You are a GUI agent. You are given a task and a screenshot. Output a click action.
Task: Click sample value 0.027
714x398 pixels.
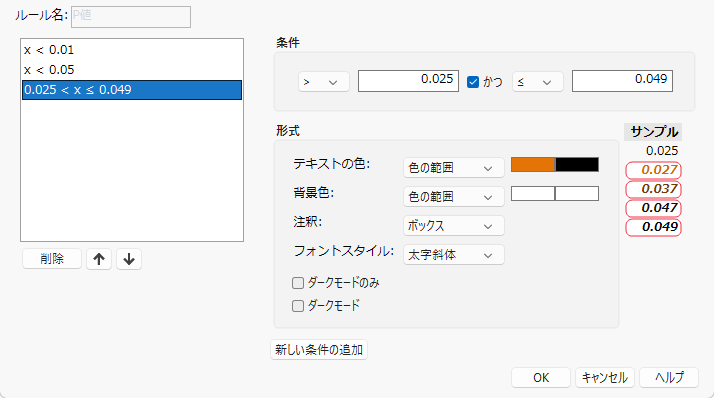(653, 170)
